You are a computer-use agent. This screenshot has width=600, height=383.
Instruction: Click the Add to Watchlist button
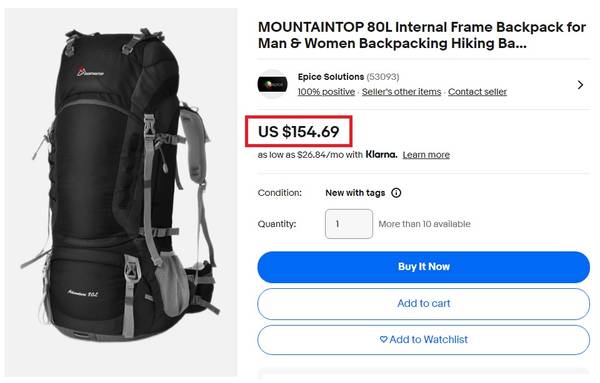pyautogui.click(x=424, y=340)
